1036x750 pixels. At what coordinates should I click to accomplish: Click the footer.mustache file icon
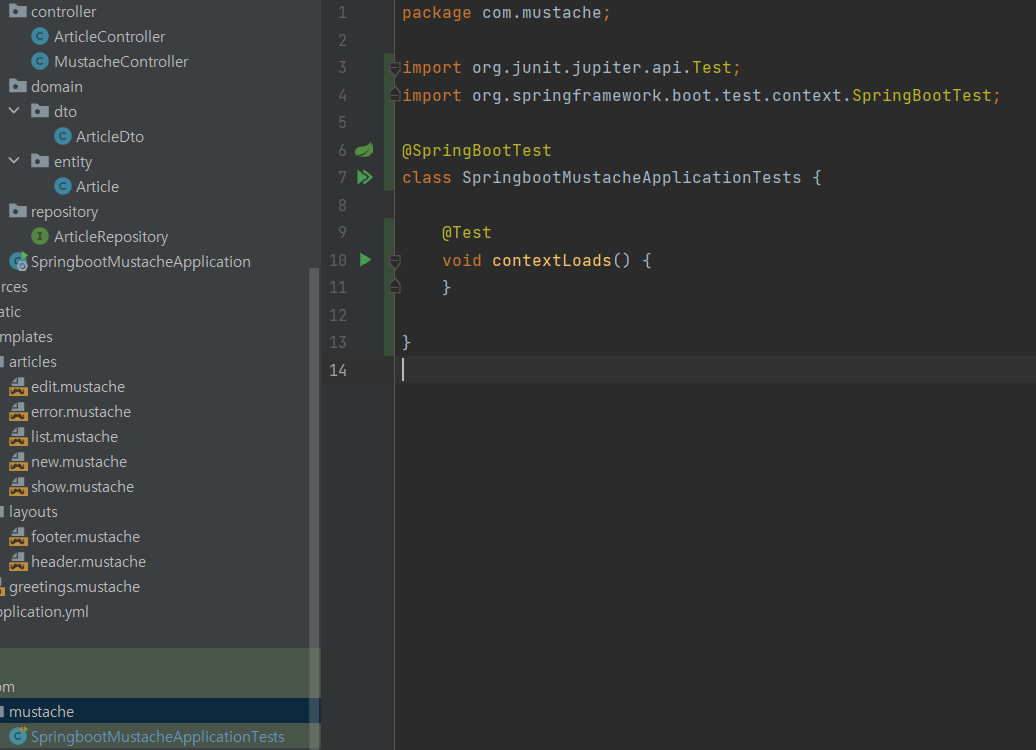pos(18,537)
